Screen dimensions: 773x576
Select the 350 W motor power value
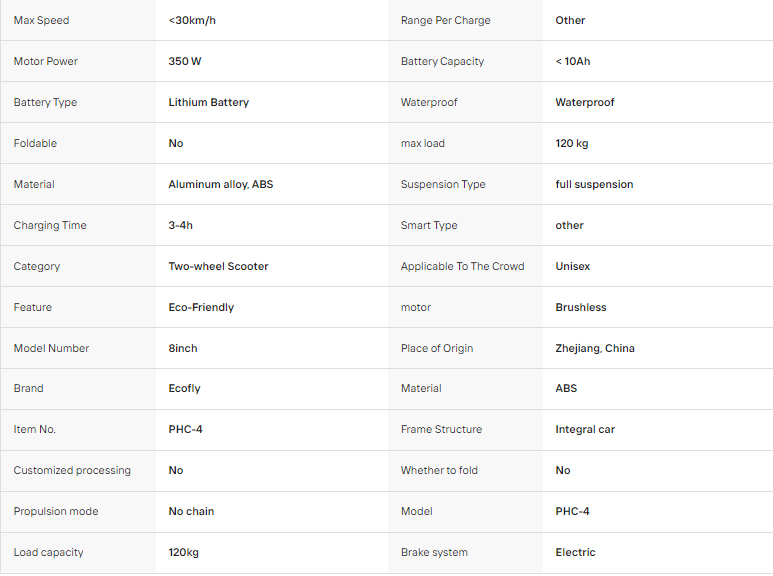point(185,61)
